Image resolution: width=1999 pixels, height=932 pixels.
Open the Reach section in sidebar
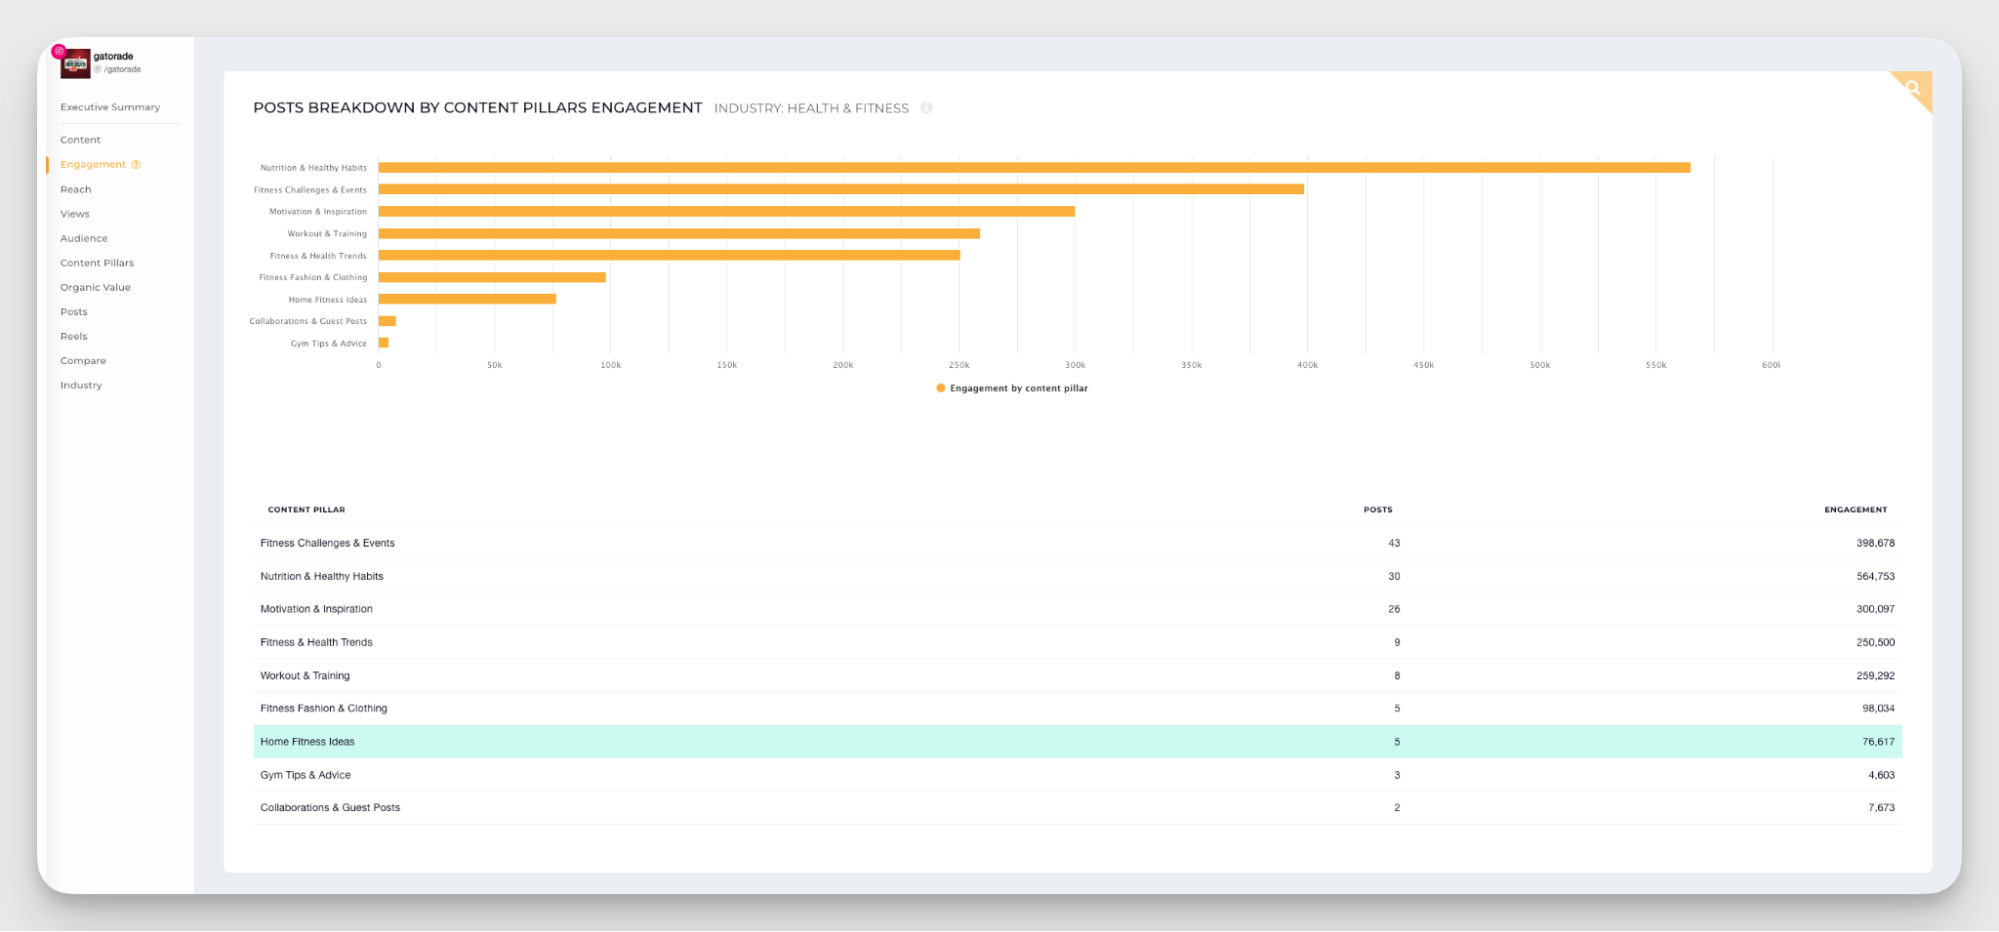click(x=76, y=189)
